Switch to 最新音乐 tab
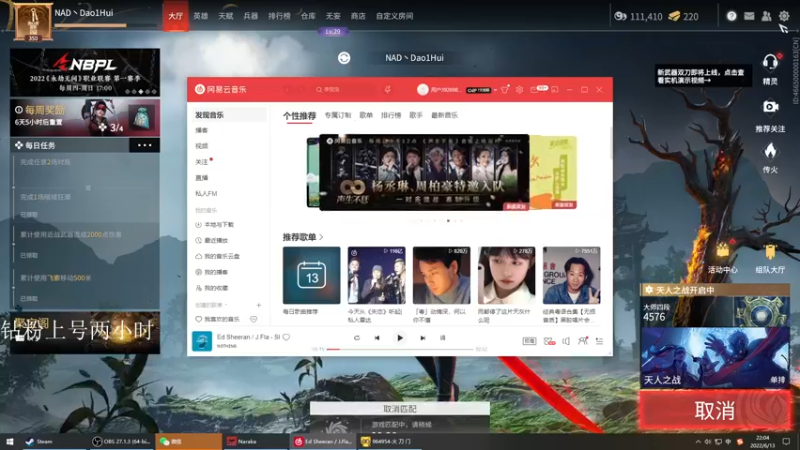 [444, 115]
